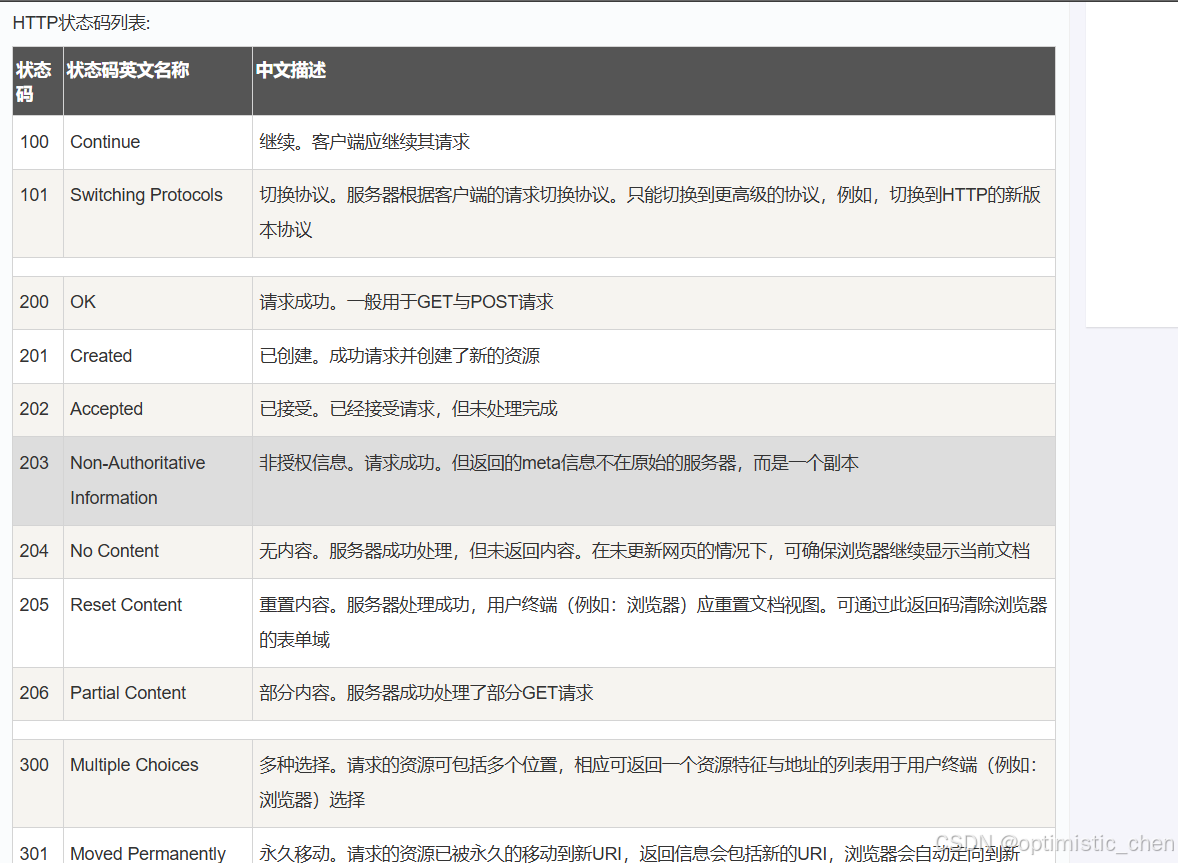Viewport: 1178px width, 863px height.
Task: Click the description starting '多种选择。请求的资源'
Action: coord(654,783)
